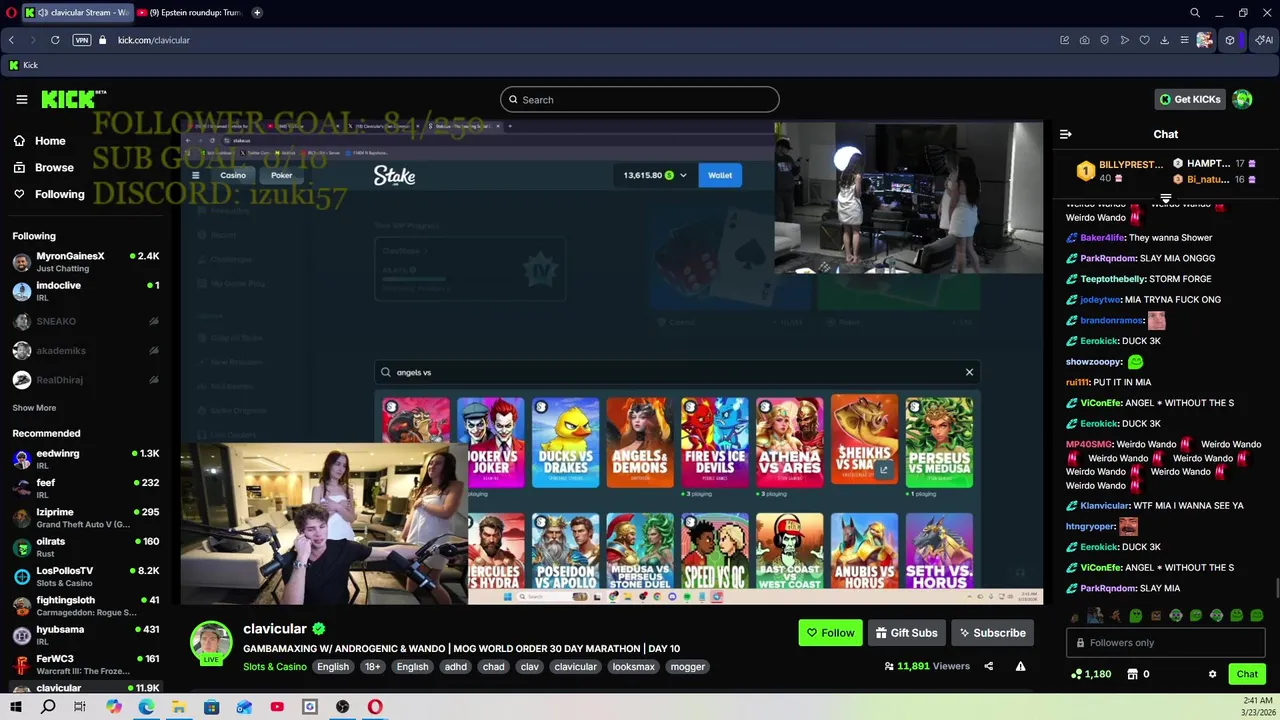Click the Subscribe button
1280x720 pixels.
pyautogui.click(x=992, y=633)
